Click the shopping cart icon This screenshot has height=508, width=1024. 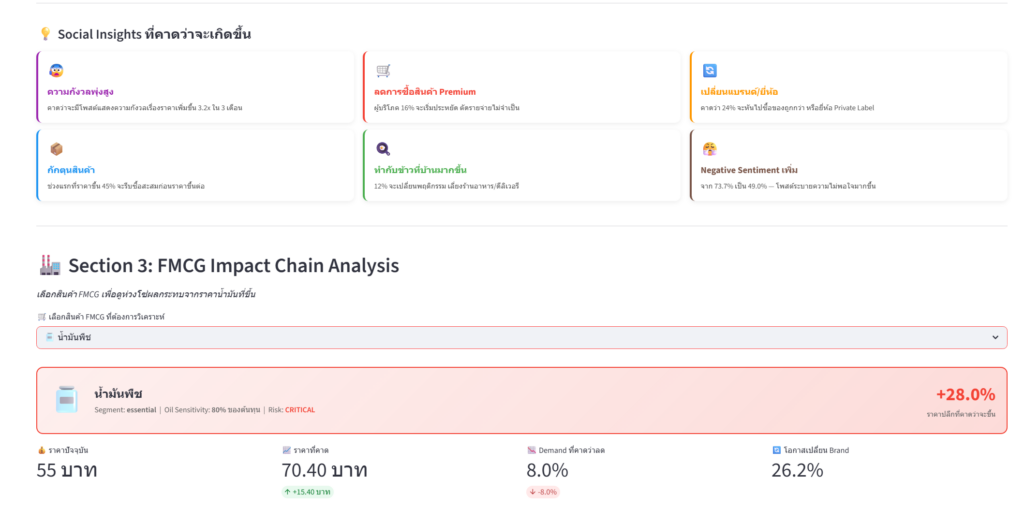[x=383, y=70]
